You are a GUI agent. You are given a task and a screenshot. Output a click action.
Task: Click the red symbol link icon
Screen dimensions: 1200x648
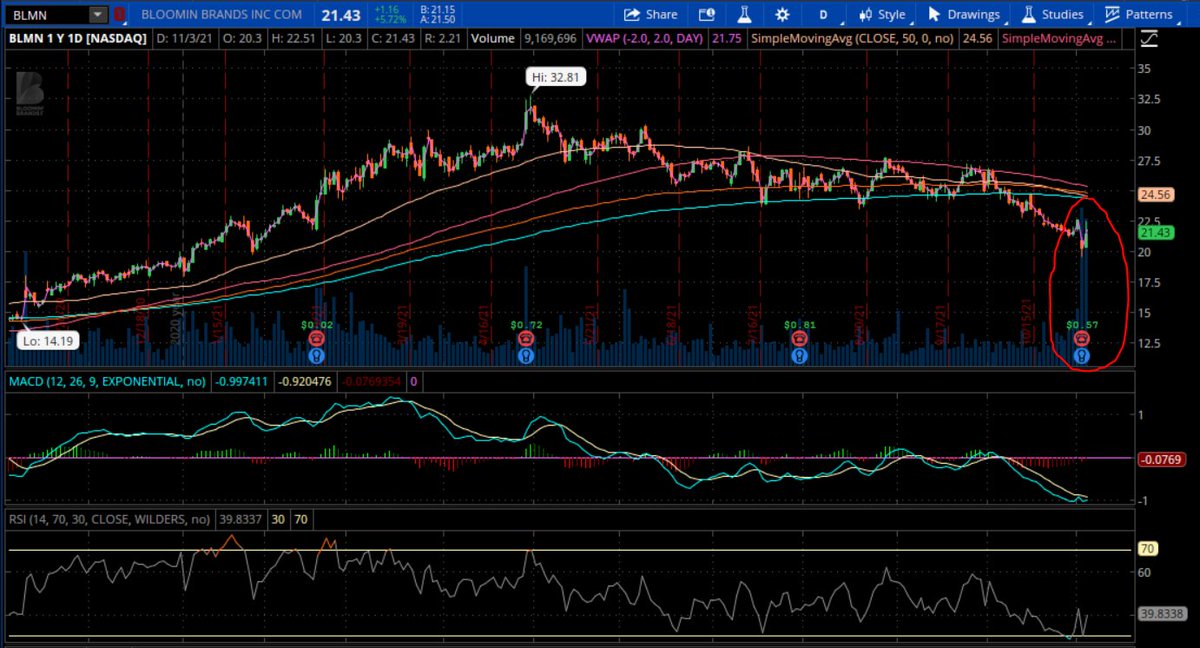(x=120, y=14)
